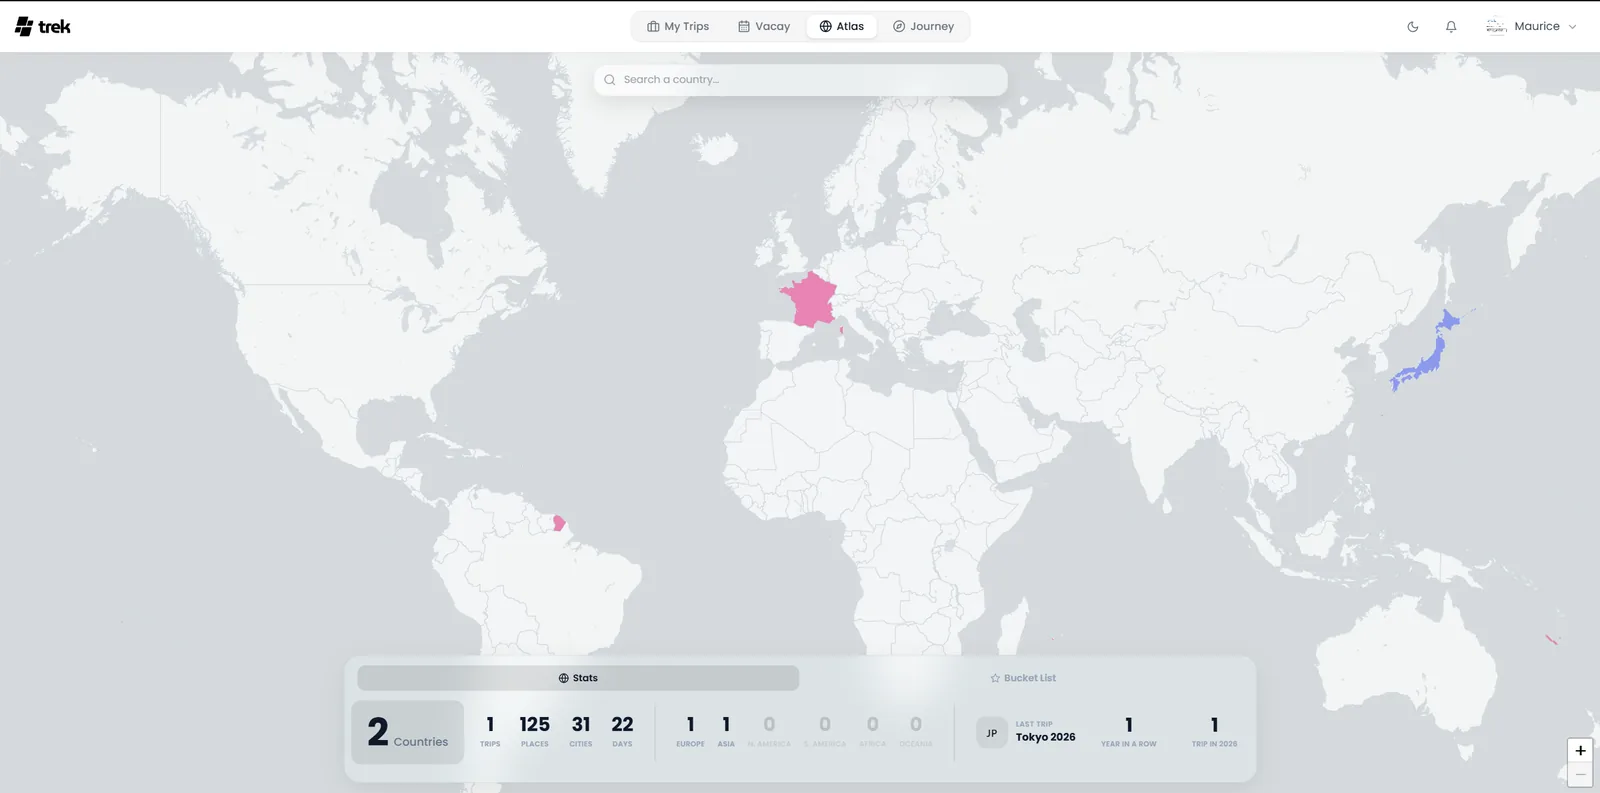Click the trek logo icon

pos(24,27)
